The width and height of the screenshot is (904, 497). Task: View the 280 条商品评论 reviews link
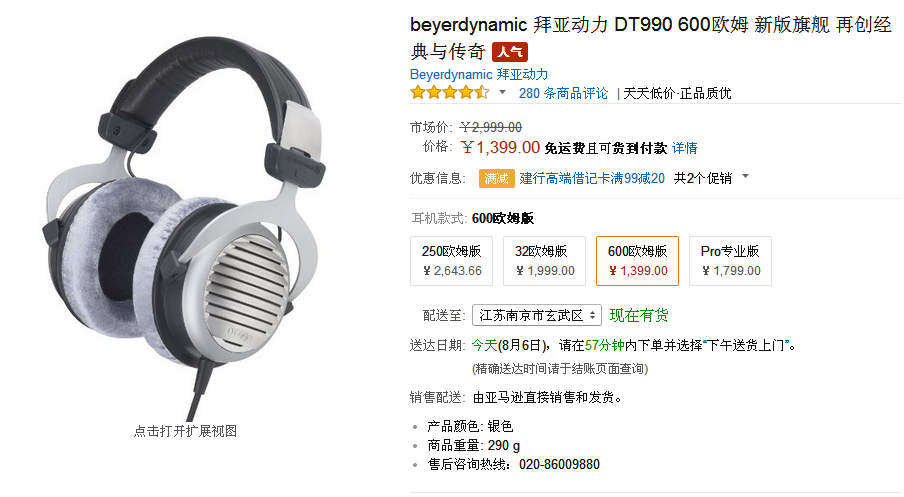[563, 93]
